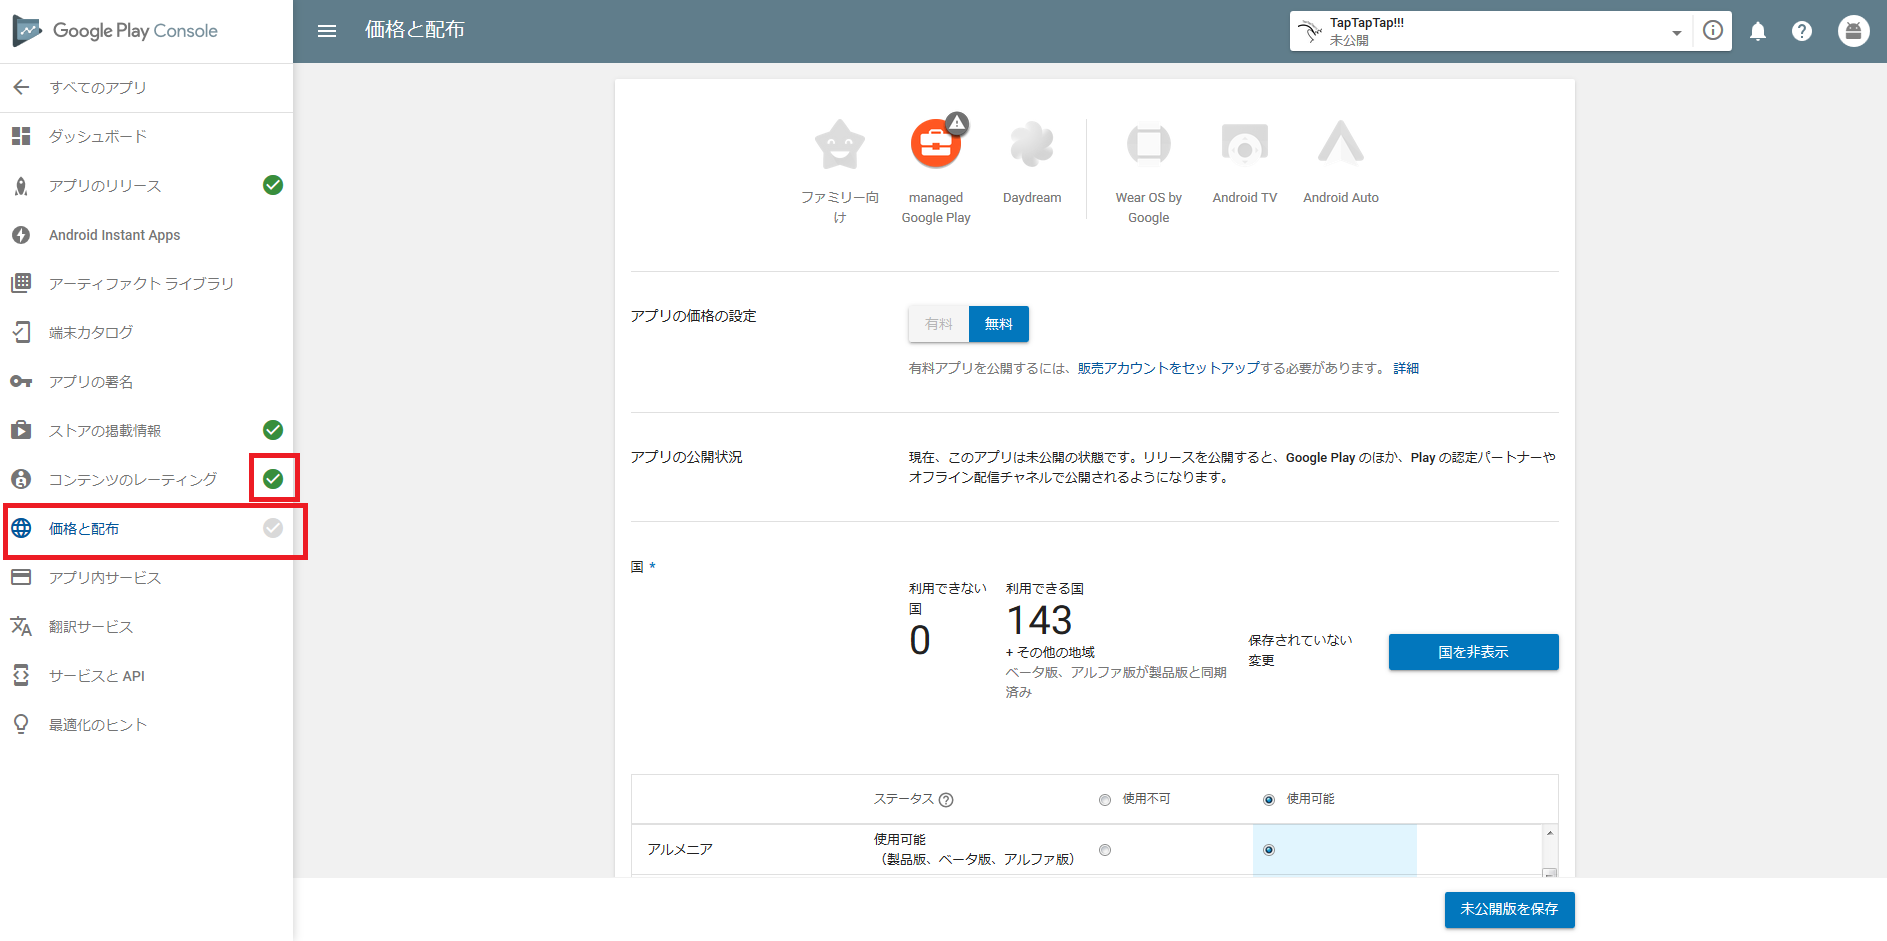Open the help question mark icon
Image resolution: width=1887 pixels, height=941 pixels.
pos(1802,31)
